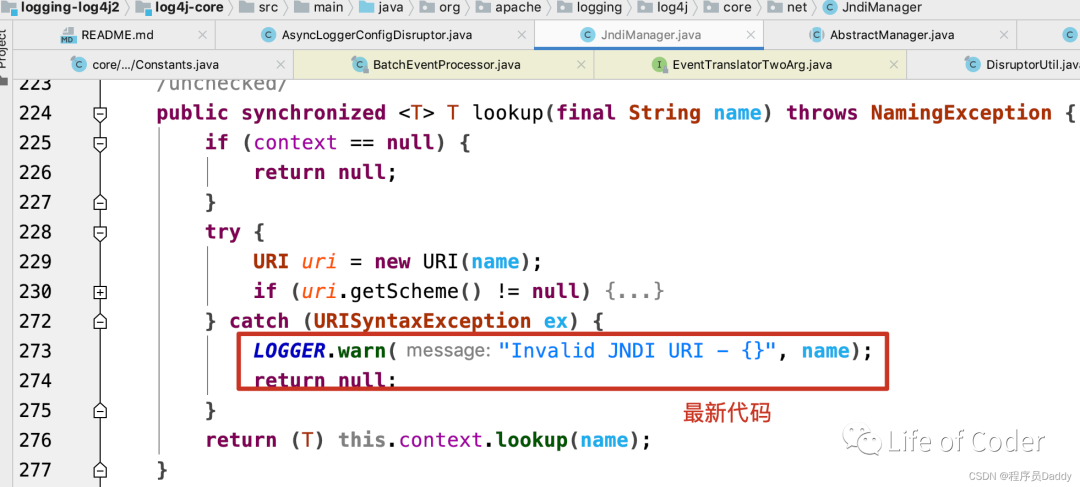Open the Project tool window sidebar
This screenshot has height=487, width=1080.
point(5,52)
